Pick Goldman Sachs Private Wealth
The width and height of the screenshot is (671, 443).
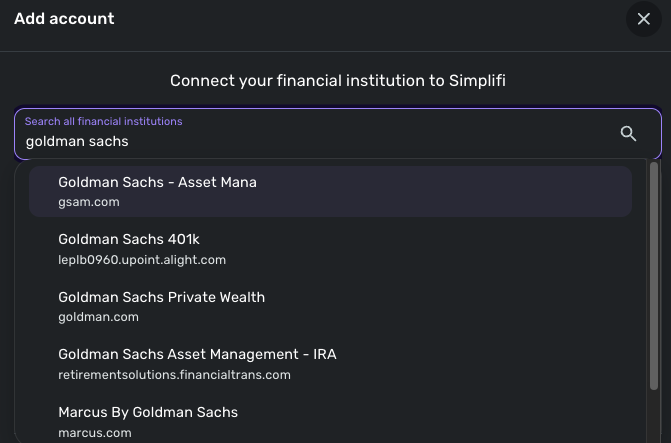click(161, 297)
